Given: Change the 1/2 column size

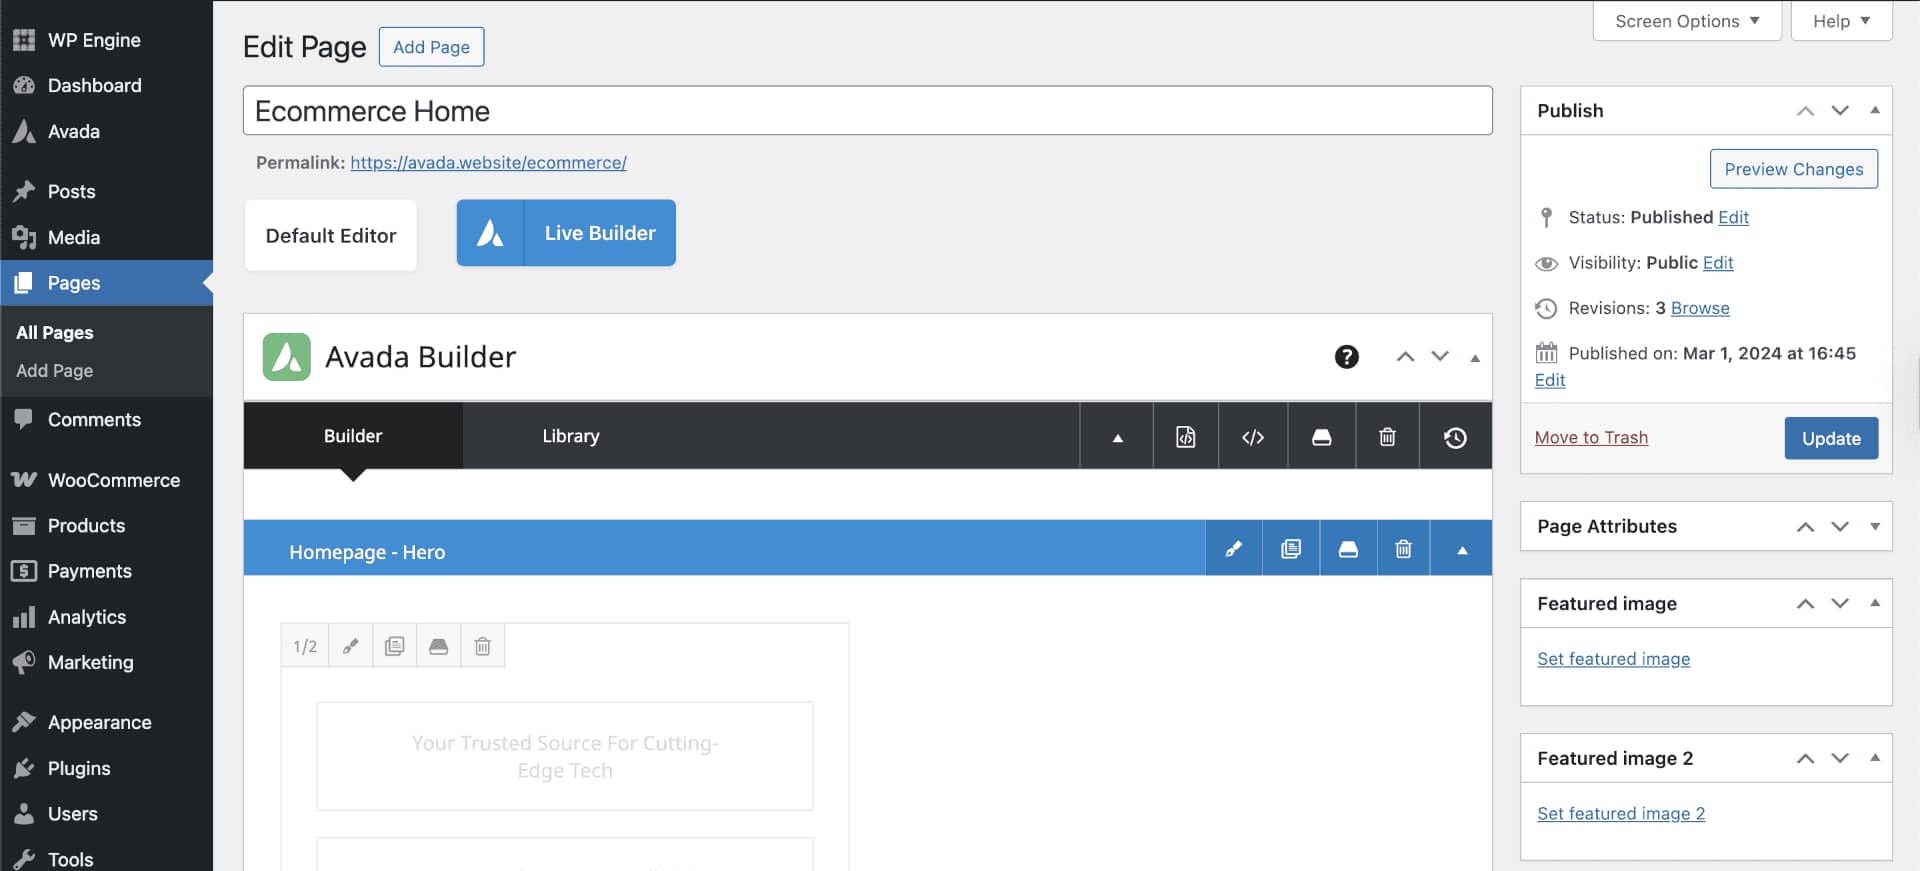Looking at the screenshot, I should [x=305, y=646].
